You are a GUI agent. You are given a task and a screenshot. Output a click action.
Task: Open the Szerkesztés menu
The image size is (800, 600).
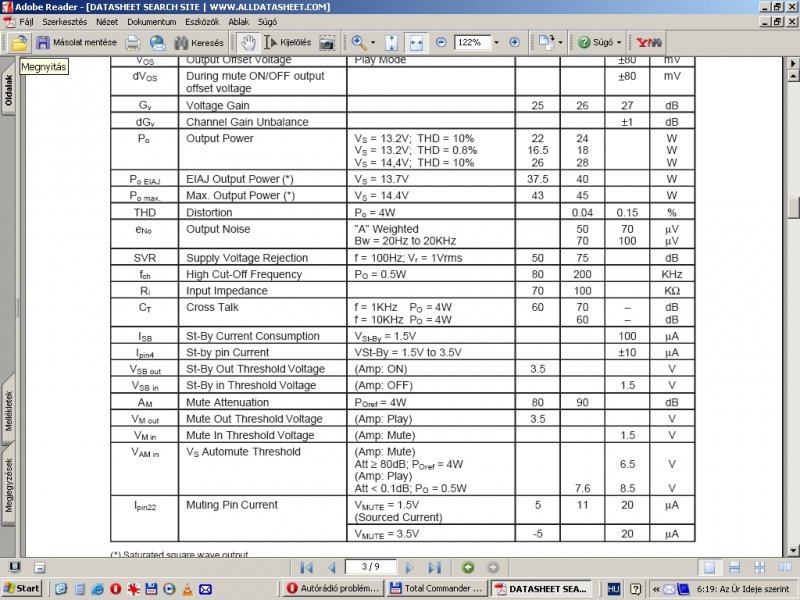[x=64, y=22]
